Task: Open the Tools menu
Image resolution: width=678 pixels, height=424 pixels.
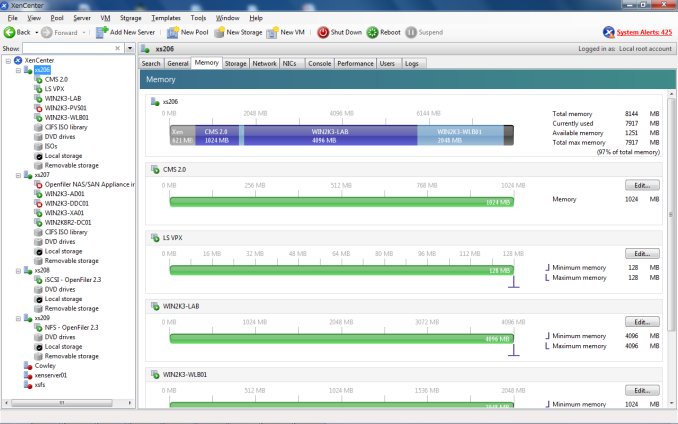Action: coord(198,18)
